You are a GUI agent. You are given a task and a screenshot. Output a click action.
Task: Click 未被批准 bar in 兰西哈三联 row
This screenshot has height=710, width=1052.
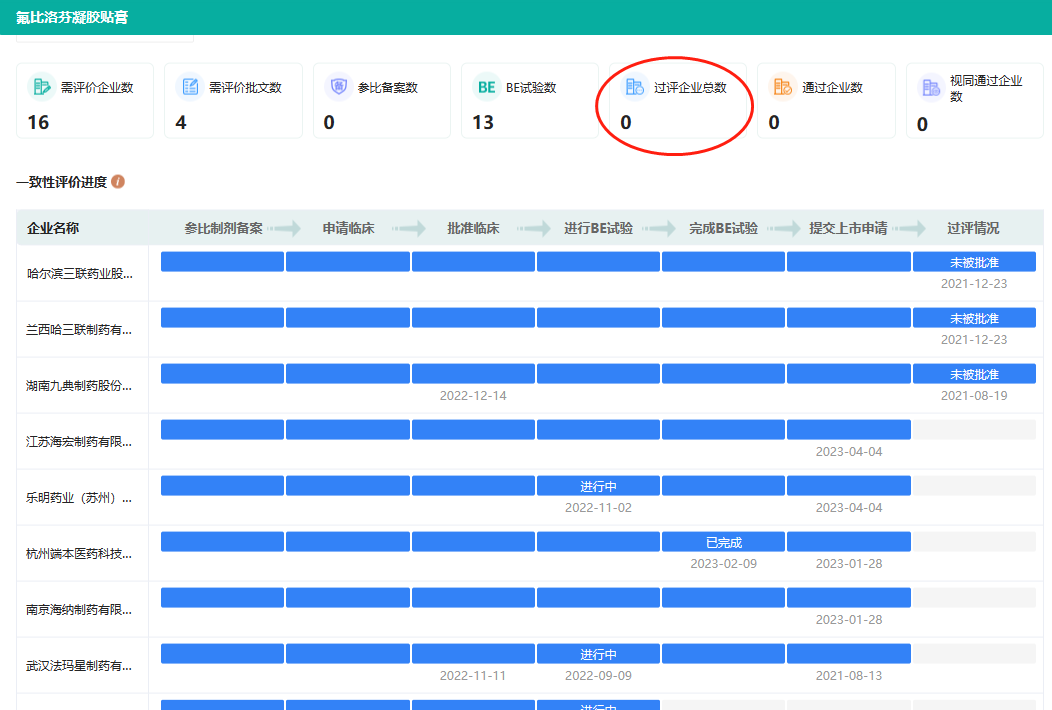pyautogui.click(x=974, y=318)
